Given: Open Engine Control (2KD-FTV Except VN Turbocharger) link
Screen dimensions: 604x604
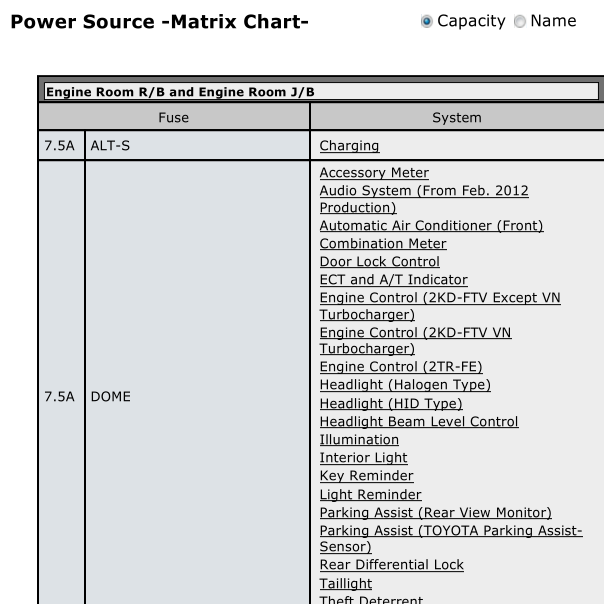Looking at the screenshot, I should pyautogui.click(x=440, y=306).
